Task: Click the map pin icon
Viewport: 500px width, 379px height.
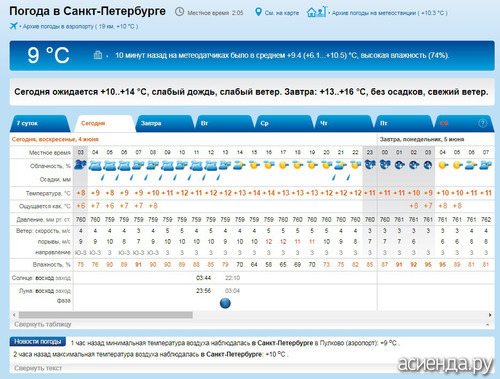Action: click(258, 12)
